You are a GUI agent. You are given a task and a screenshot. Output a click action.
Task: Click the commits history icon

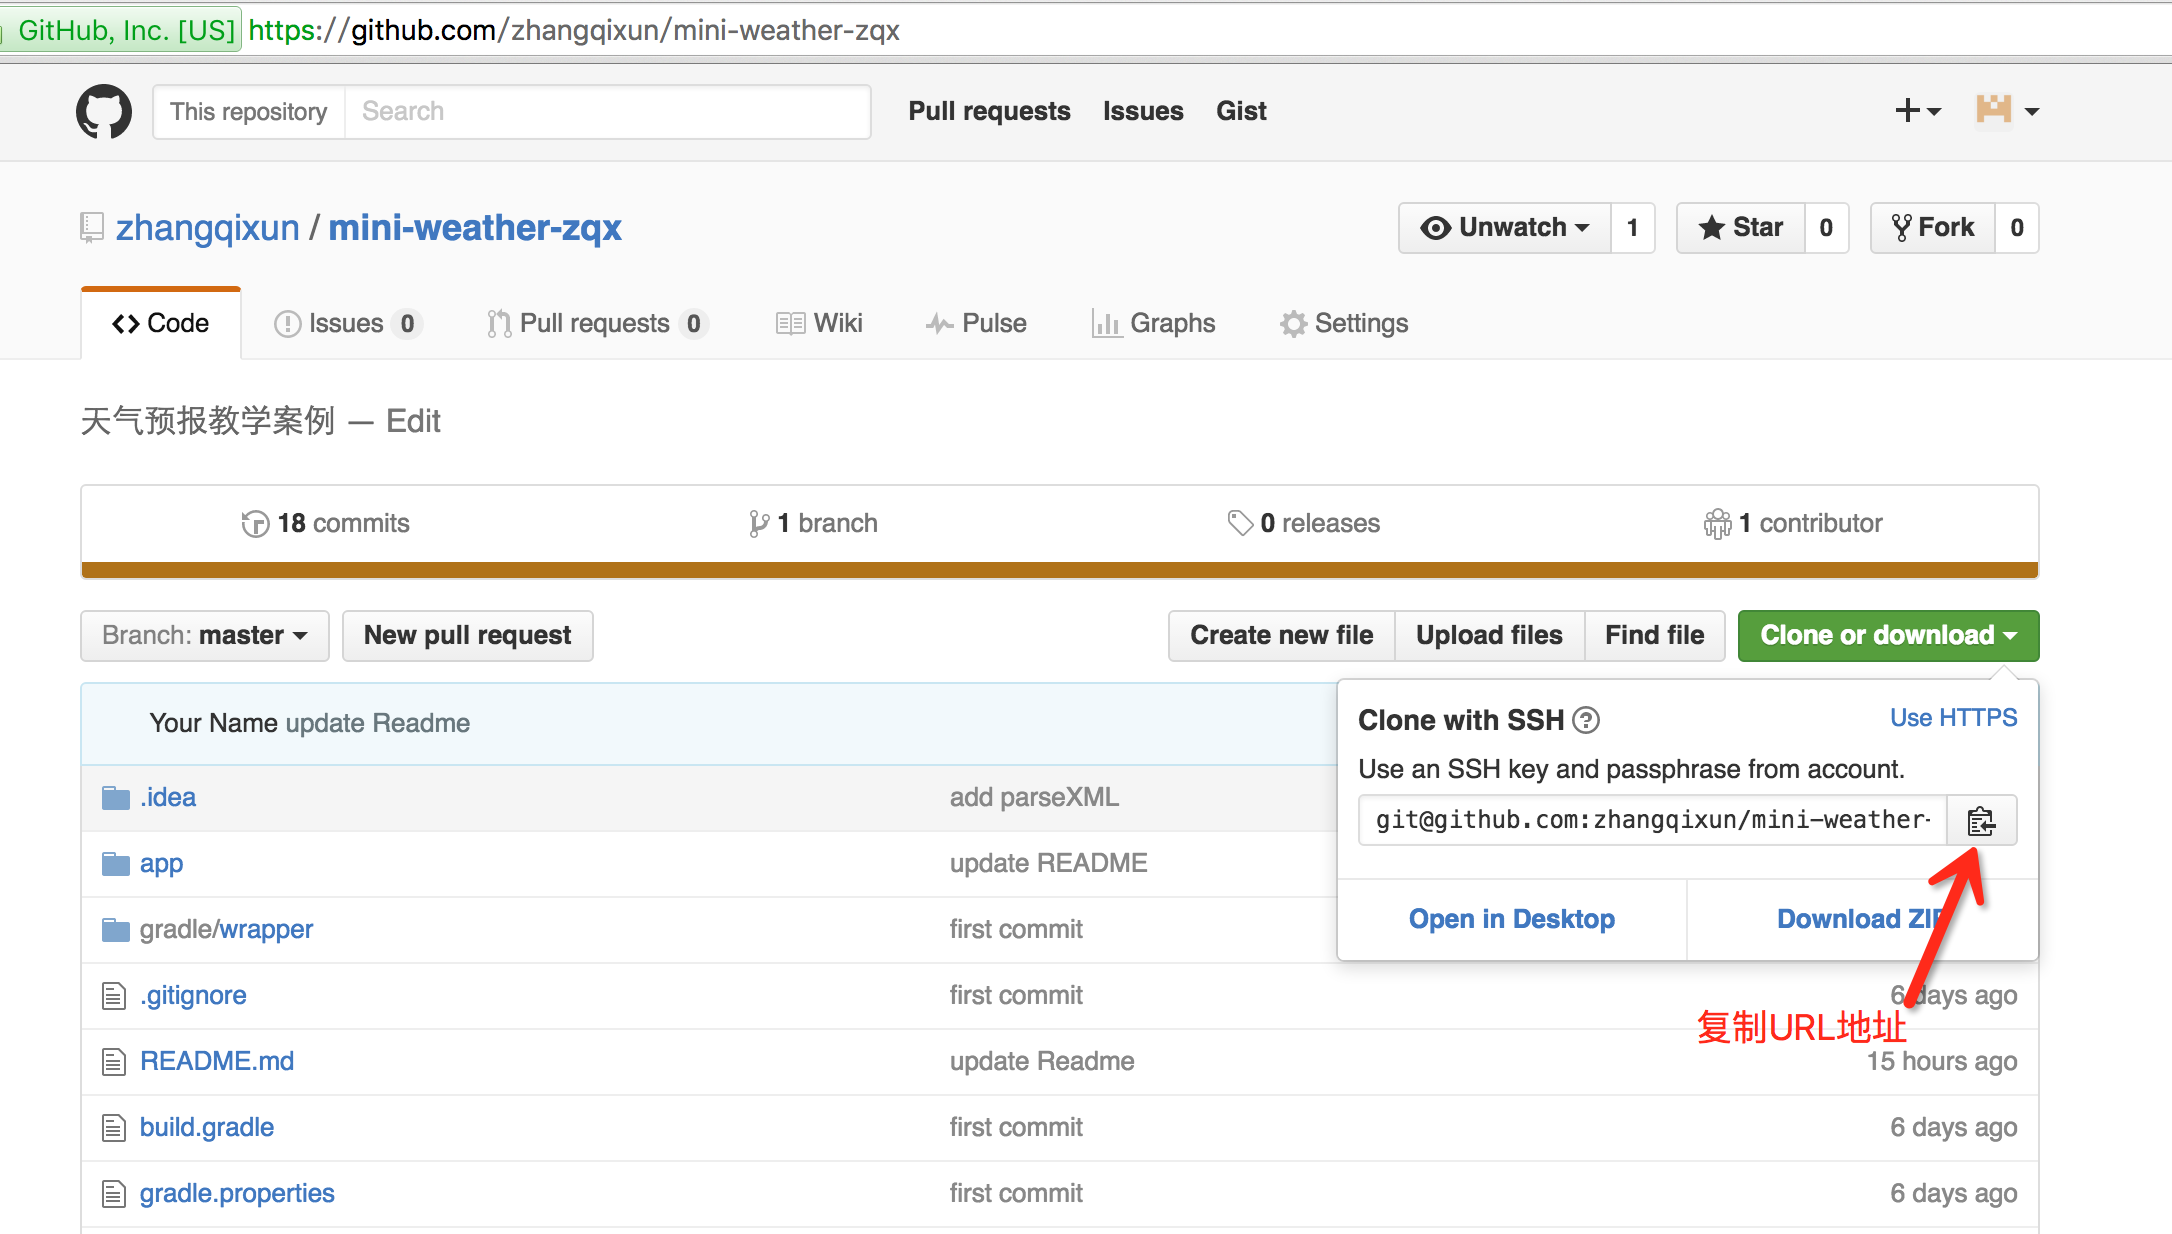pyautogui.click(x=255, y=523)
